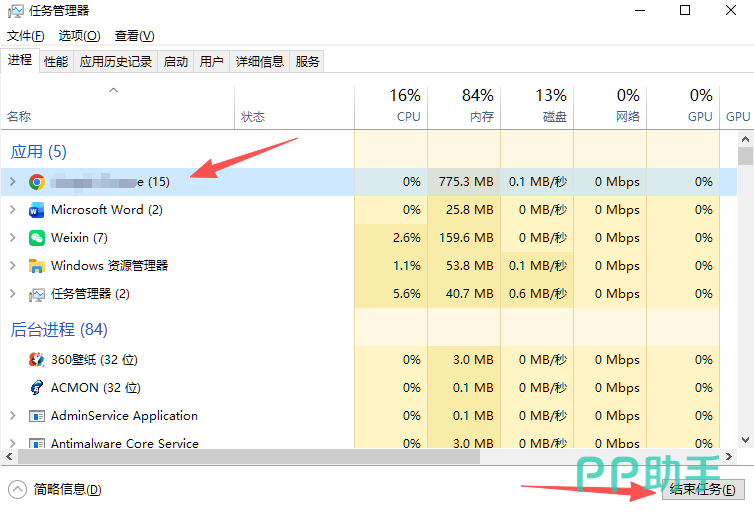
Task: Select the 后台进程 (84) group heading
Action: pyautogui.click(x=59, y=330)
